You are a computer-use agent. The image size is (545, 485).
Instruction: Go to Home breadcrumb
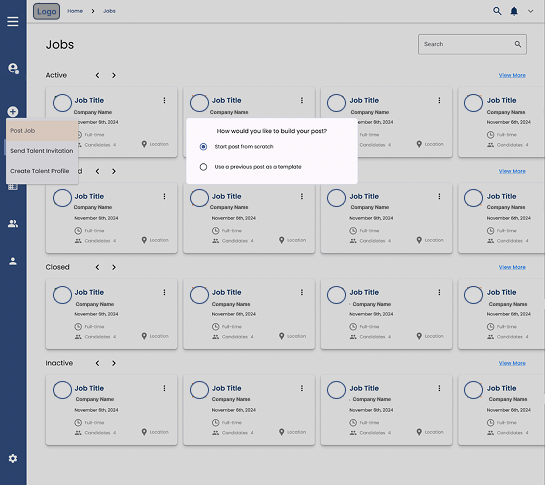click(75, 11)
